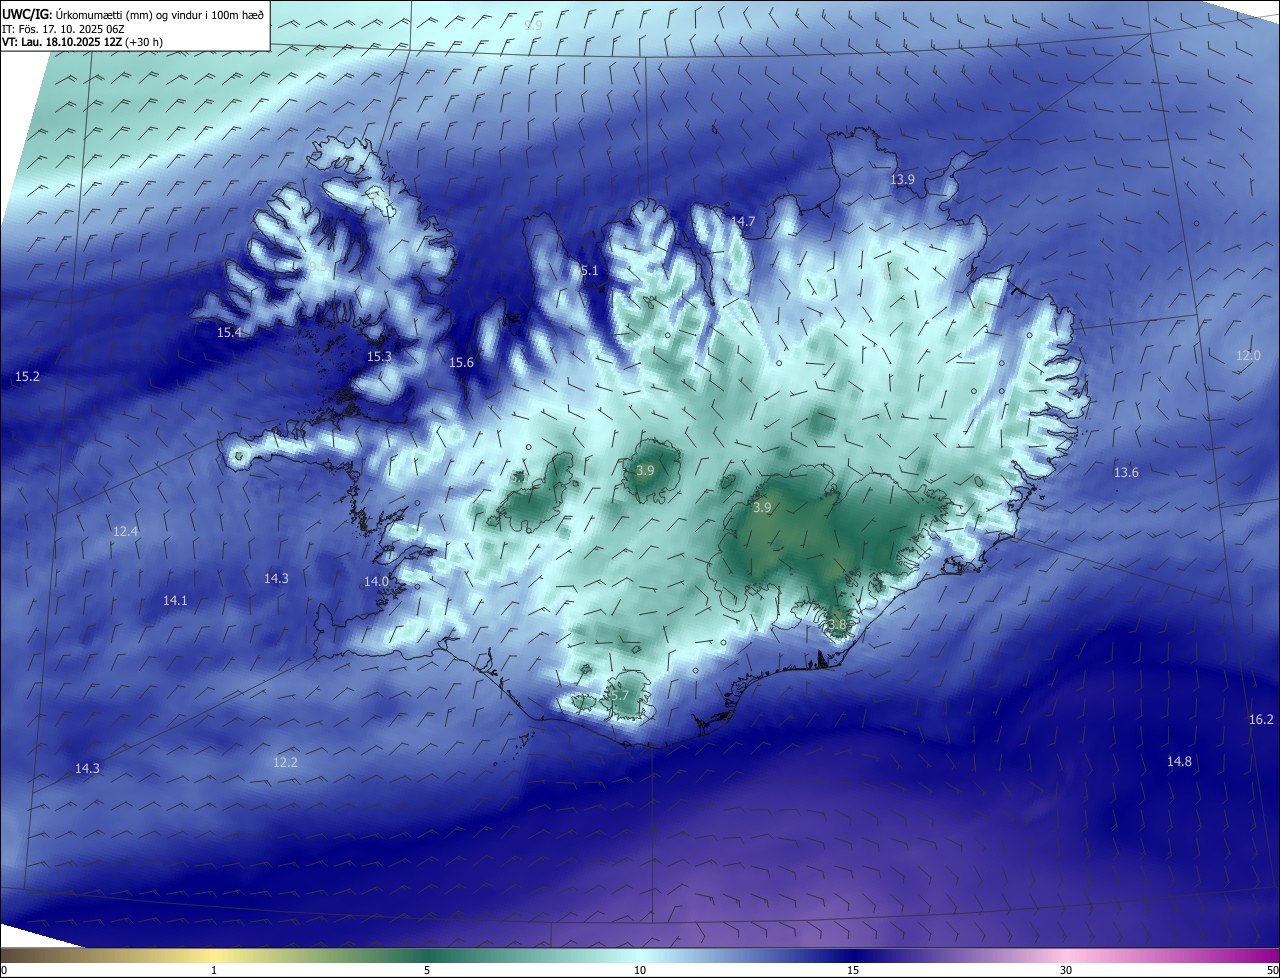Click the 0 tick on the color scale
Screen dimensions: 1280x978
coord(3,970)
